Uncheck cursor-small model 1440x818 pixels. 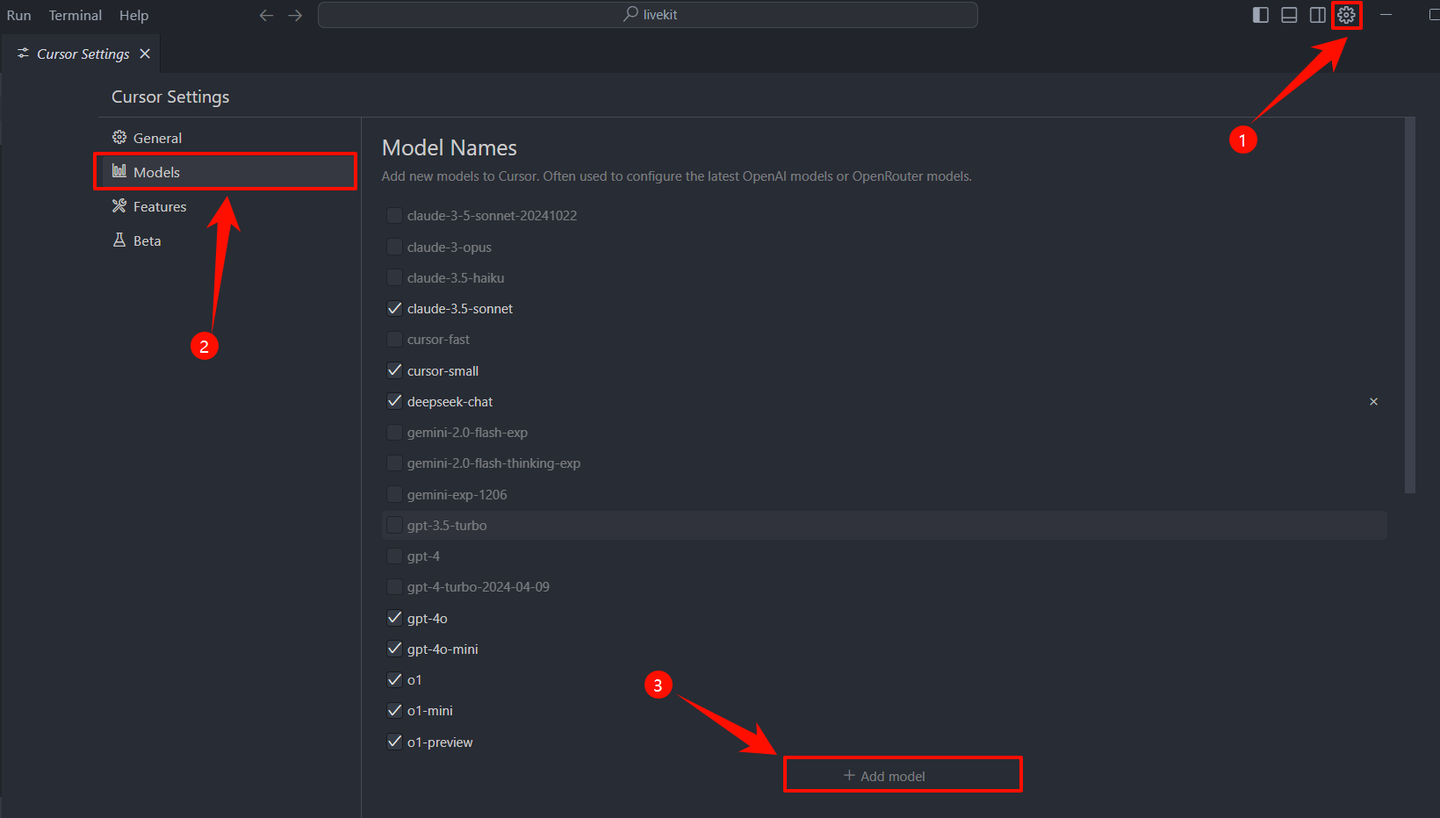tap(394, 370)
